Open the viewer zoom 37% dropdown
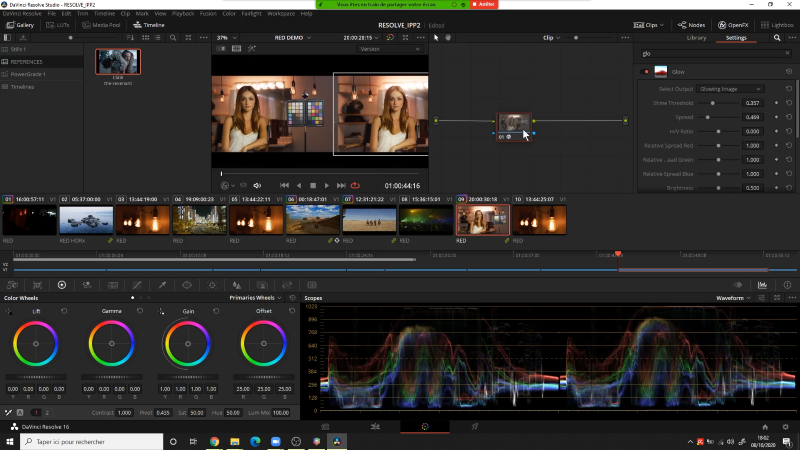 227,38
